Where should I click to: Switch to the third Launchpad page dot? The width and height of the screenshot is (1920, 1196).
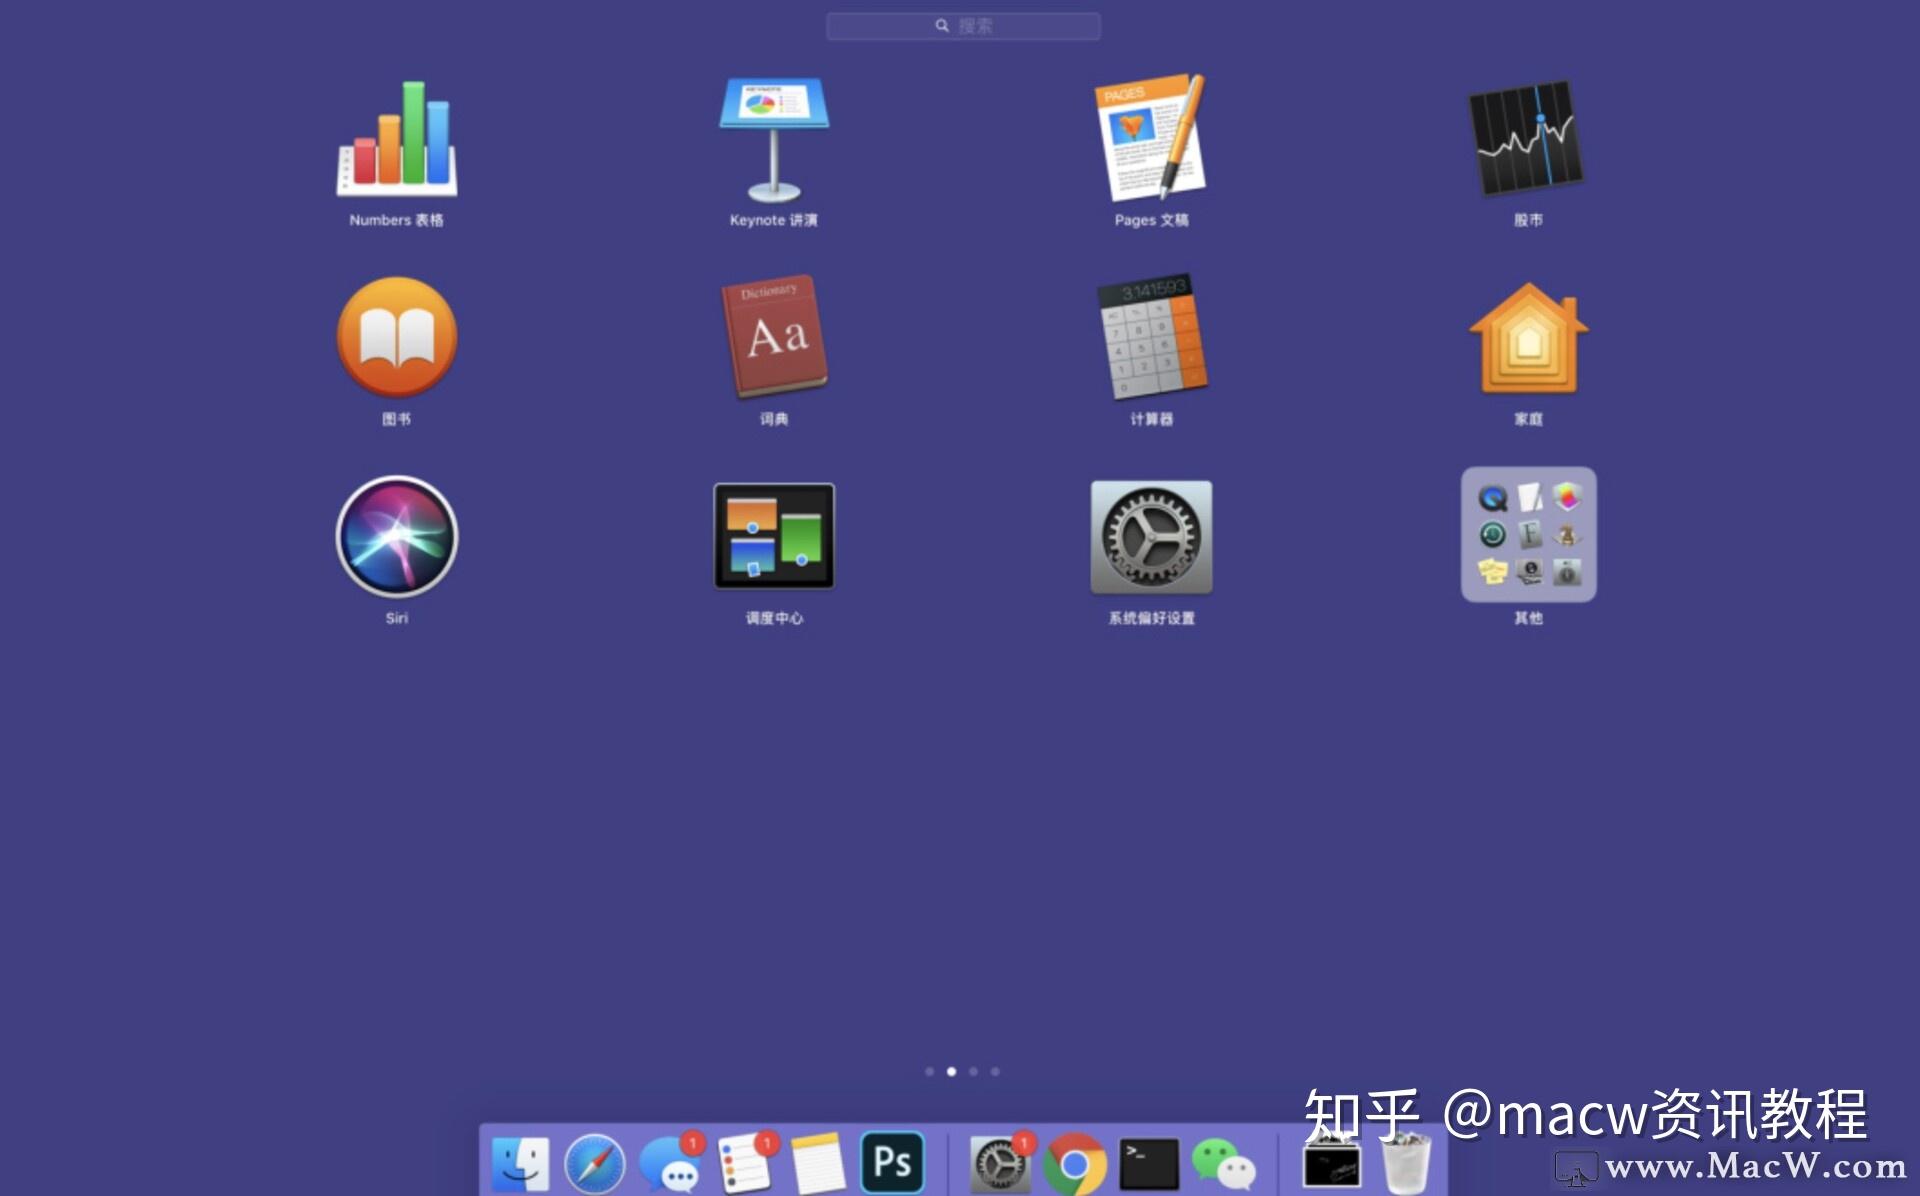coord(973,1071)
